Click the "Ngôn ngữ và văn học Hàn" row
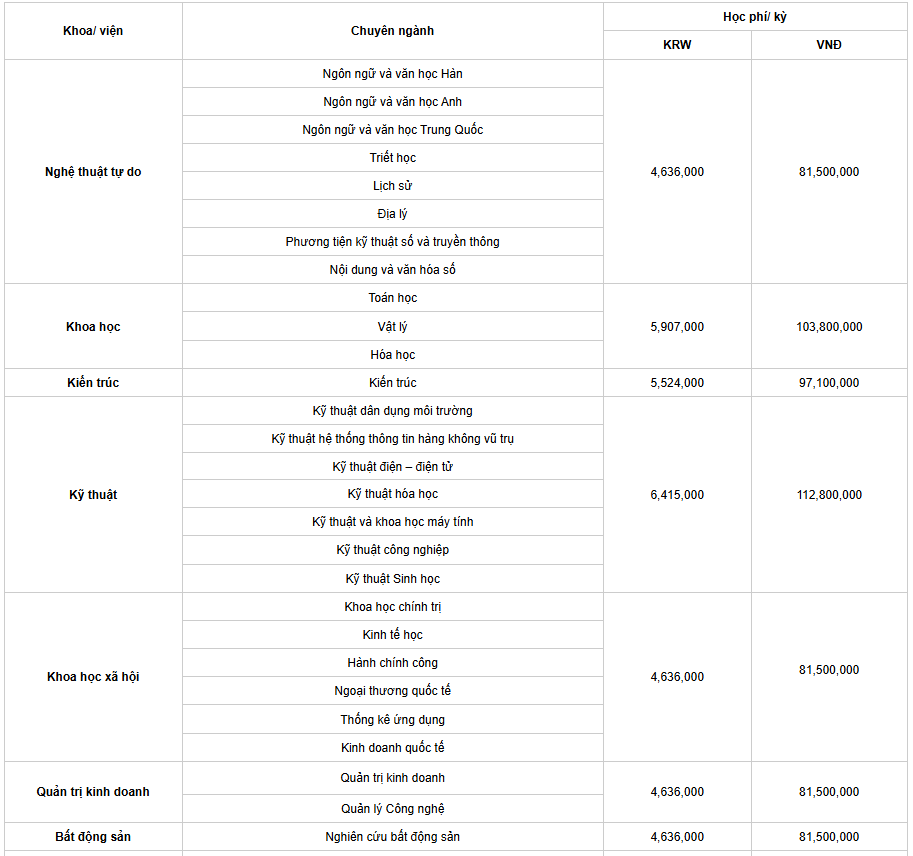The height and width of the screenshot is (856, 913). pyautogui.click(x=392, y=74)
